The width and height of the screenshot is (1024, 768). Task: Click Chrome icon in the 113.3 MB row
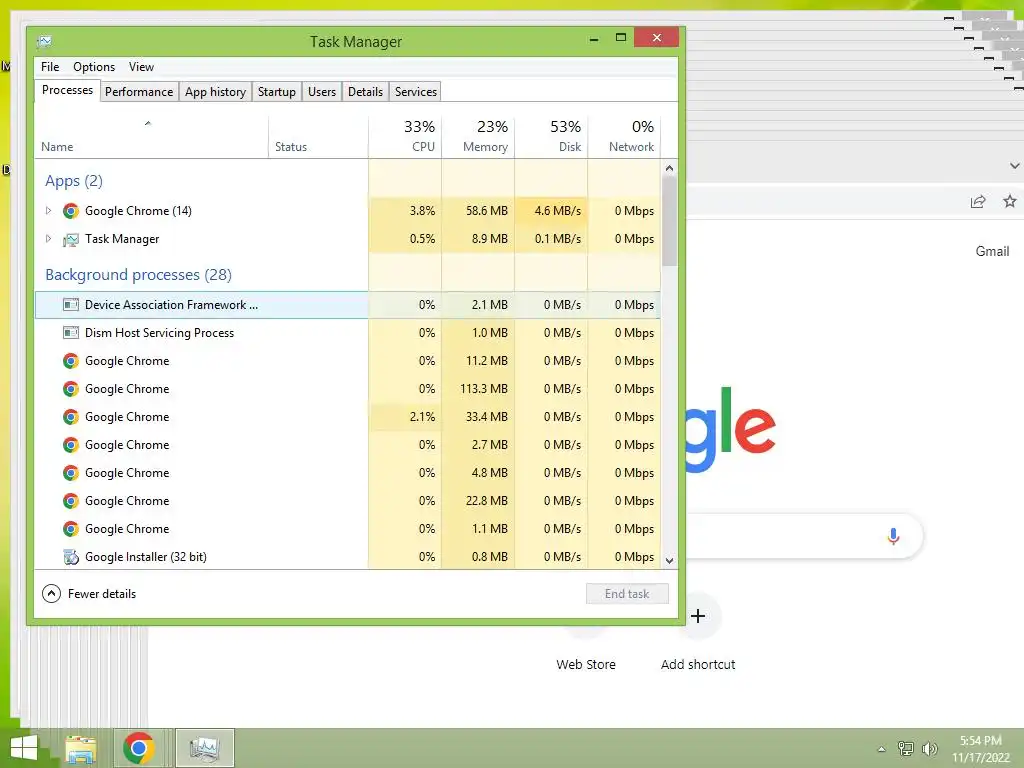coord(71,389)
